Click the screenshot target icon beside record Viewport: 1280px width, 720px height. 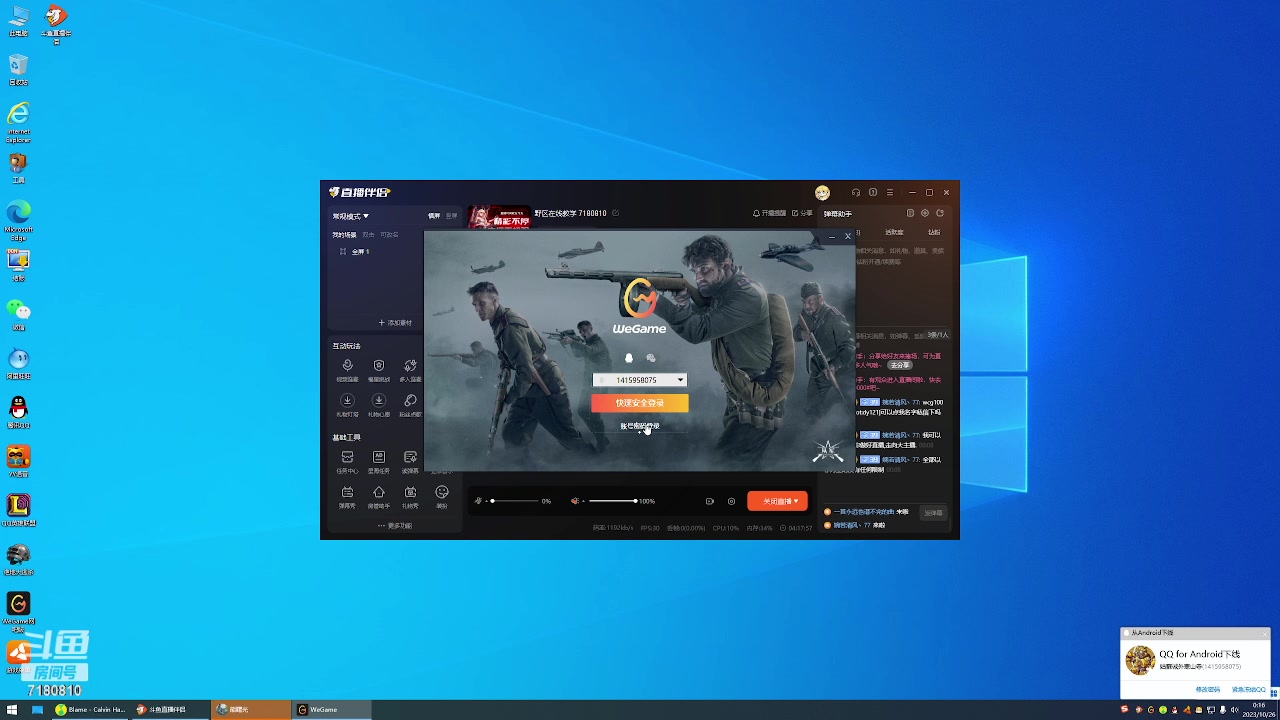(x=731, y=501)
